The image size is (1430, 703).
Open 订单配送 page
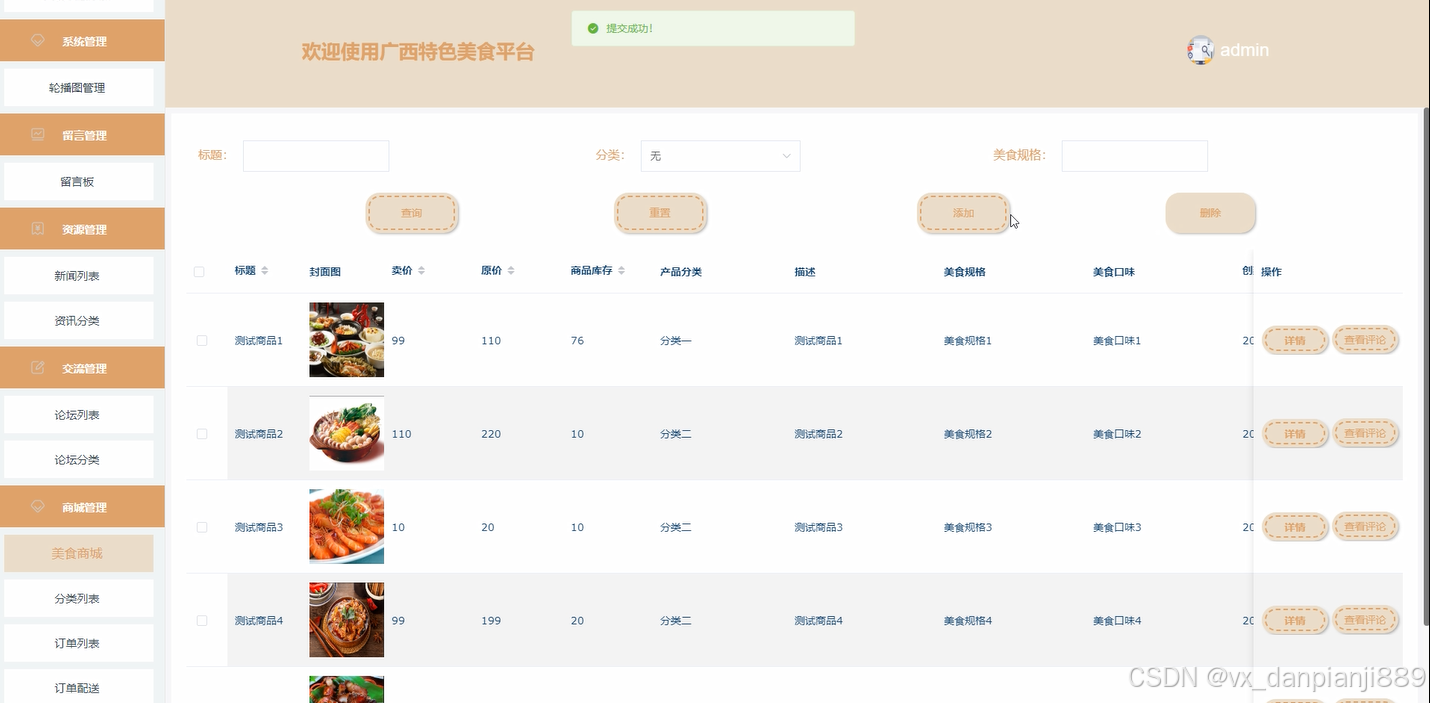point(78,688)
